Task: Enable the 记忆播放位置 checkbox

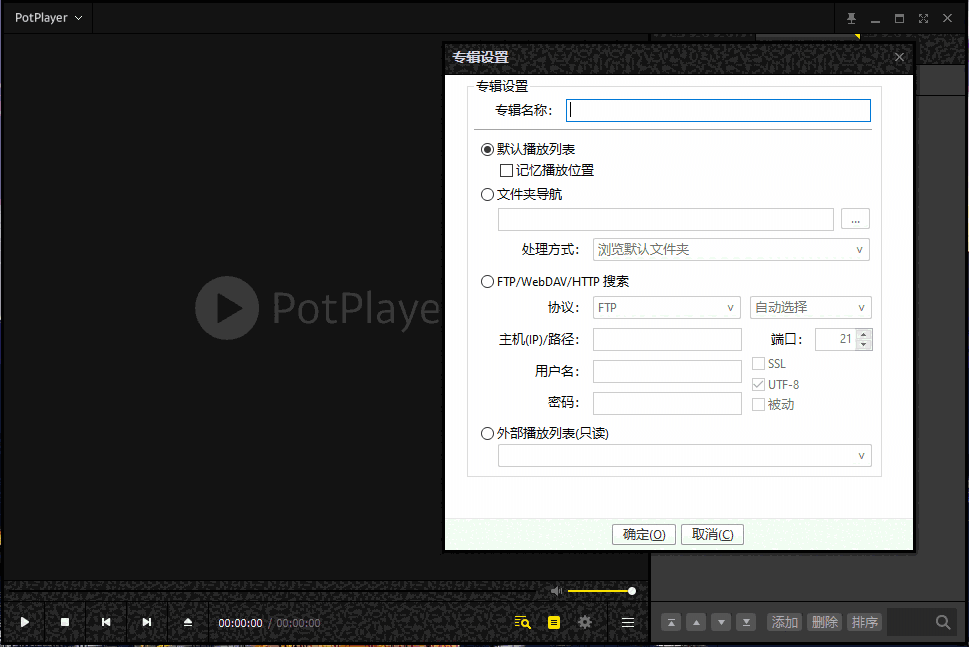Action: coord(506,170)
